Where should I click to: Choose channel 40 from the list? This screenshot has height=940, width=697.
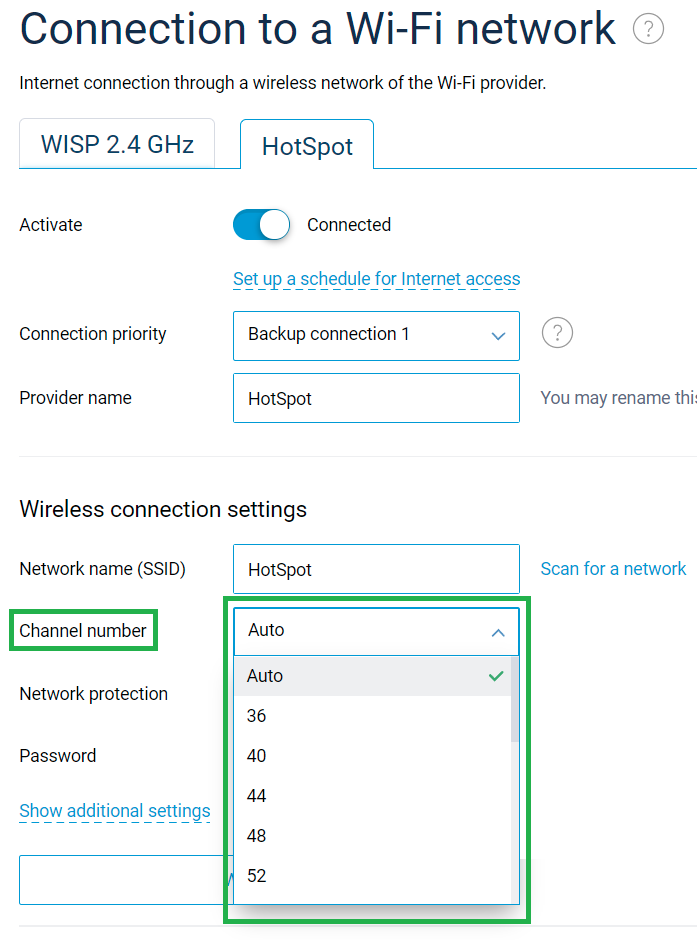point(372,756)
